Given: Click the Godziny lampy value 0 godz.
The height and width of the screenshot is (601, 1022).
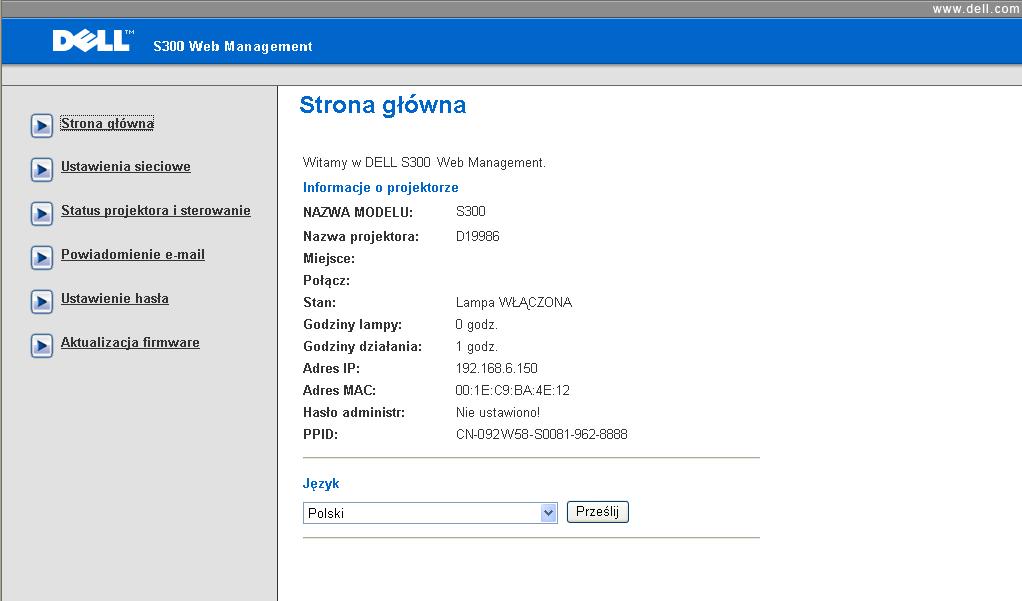Looking at the screenshot, I should (x=476, y=325).
